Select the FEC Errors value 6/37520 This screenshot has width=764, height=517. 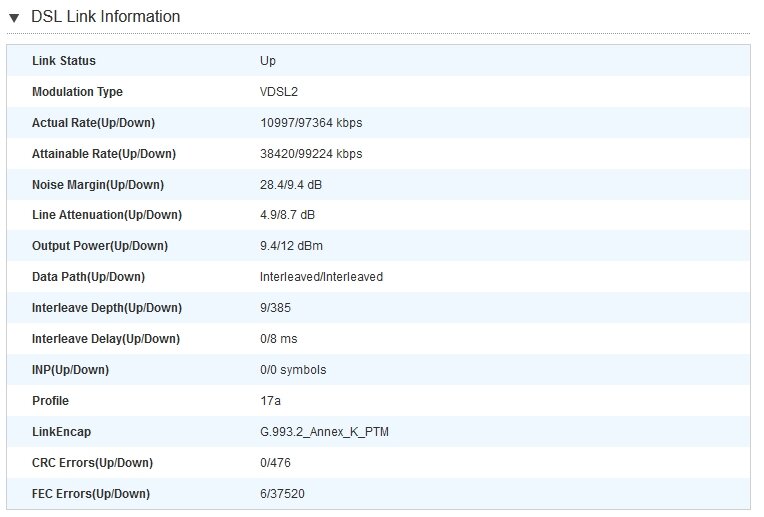(x=283, y=494)
